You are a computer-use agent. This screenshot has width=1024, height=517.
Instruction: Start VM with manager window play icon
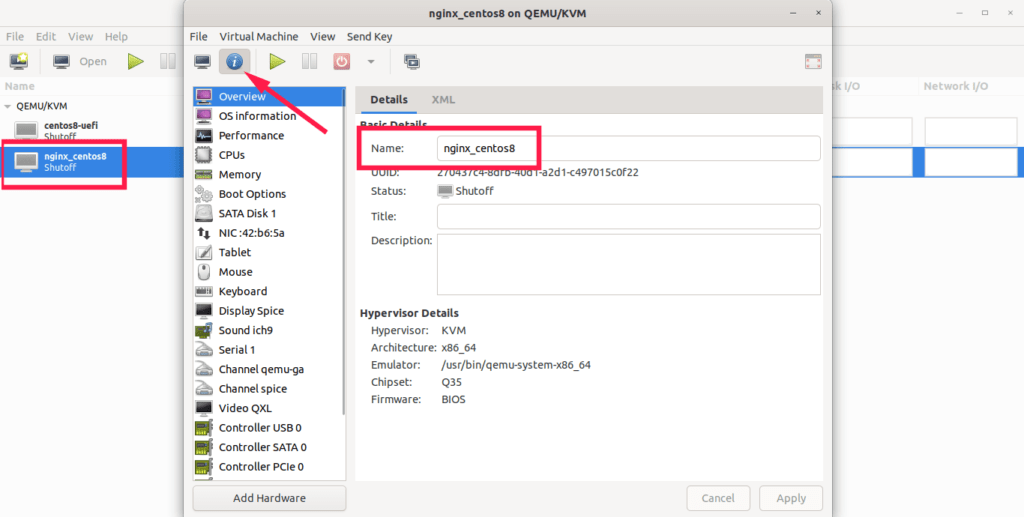[x=136, y=62]
